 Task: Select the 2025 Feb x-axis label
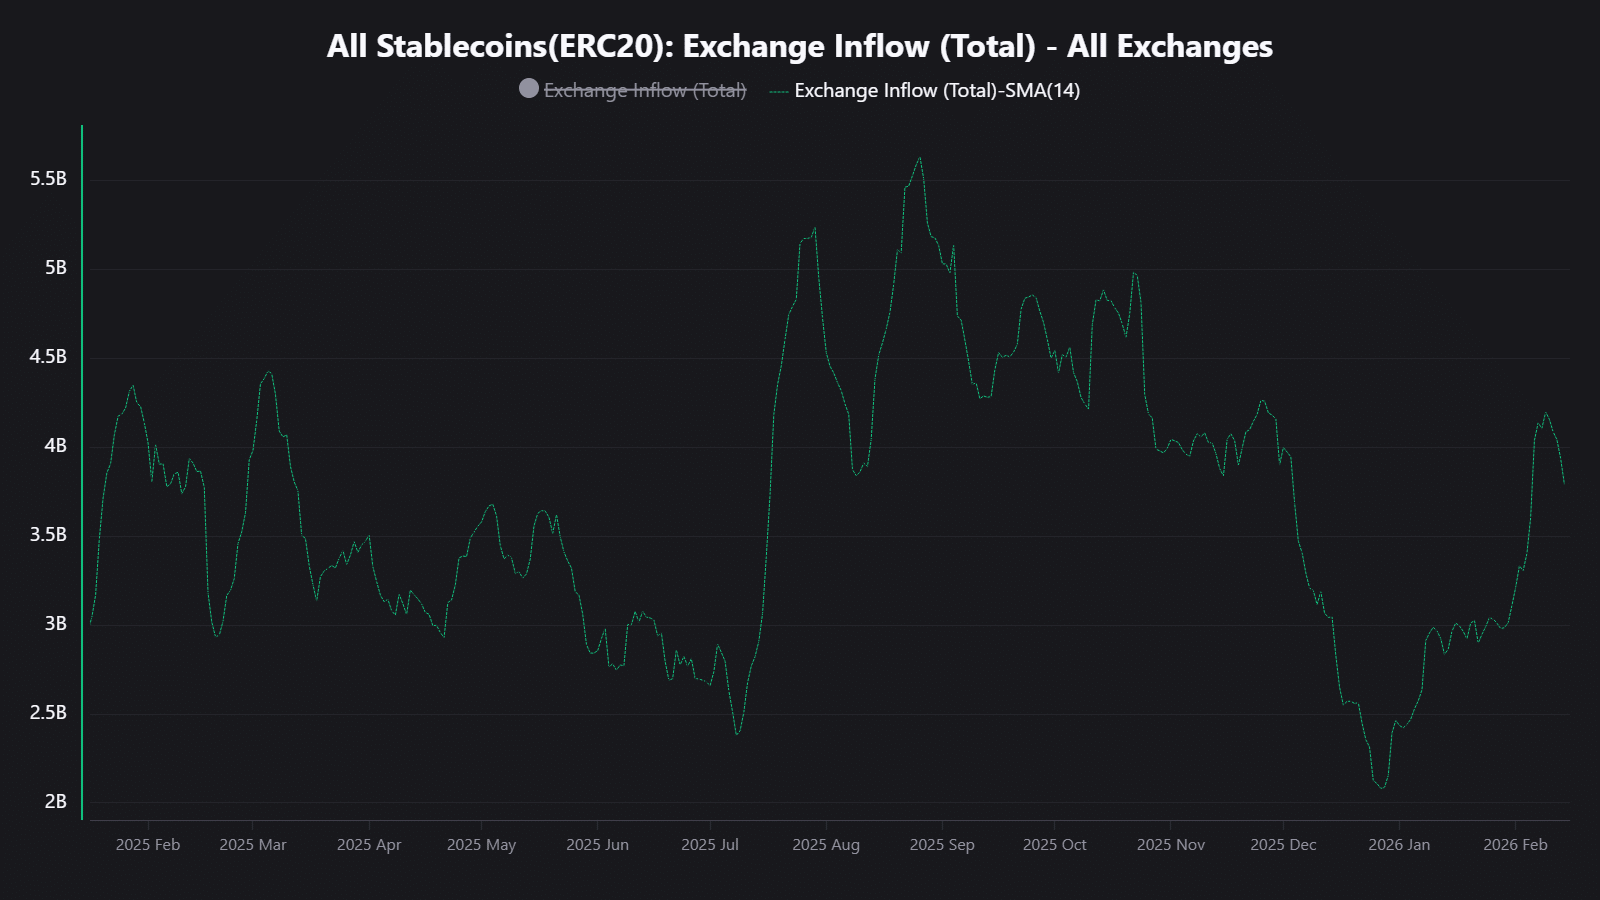[x=148, y=844]
